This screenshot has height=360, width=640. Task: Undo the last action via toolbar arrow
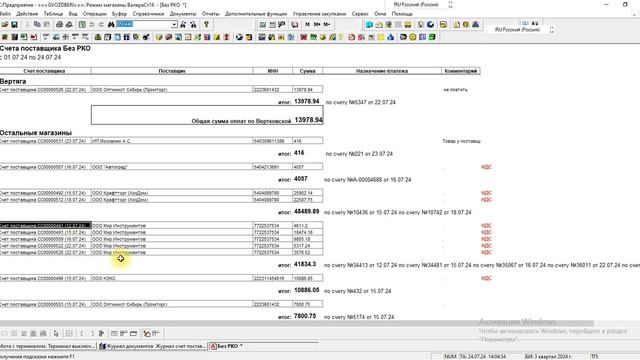coord(92,24)
